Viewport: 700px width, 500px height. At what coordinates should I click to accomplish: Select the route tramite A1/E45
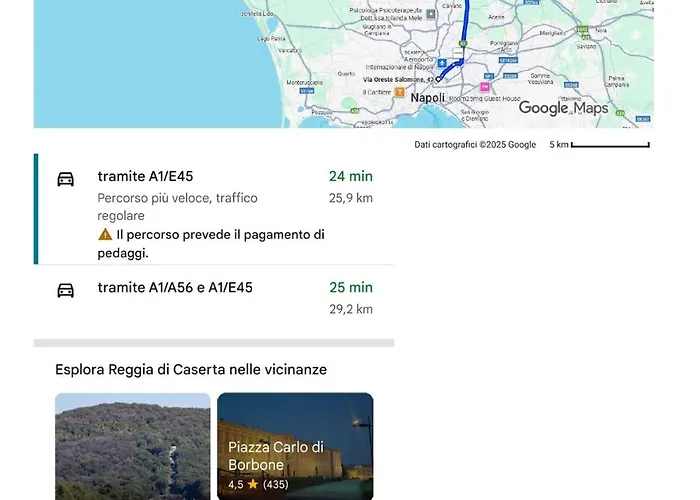tap(214, 209)
